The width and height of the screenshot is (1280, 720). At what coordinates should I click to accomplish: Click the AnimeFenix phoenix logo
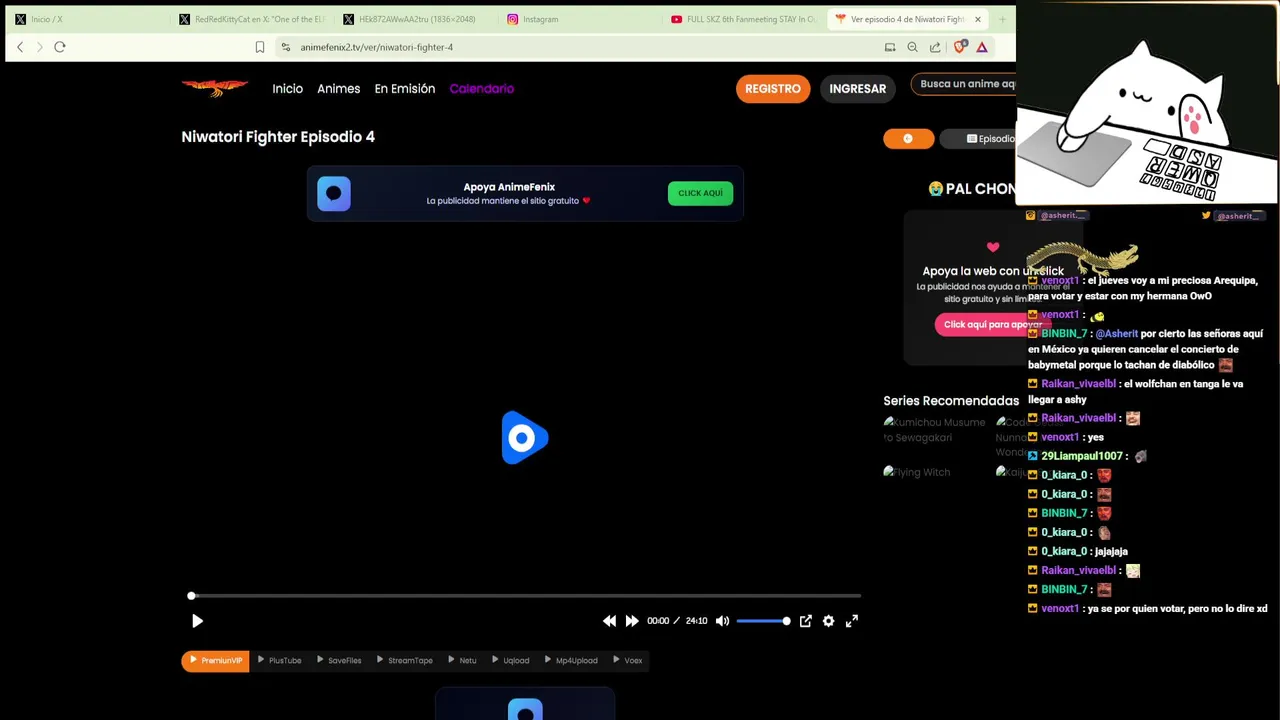pos(215,88)
